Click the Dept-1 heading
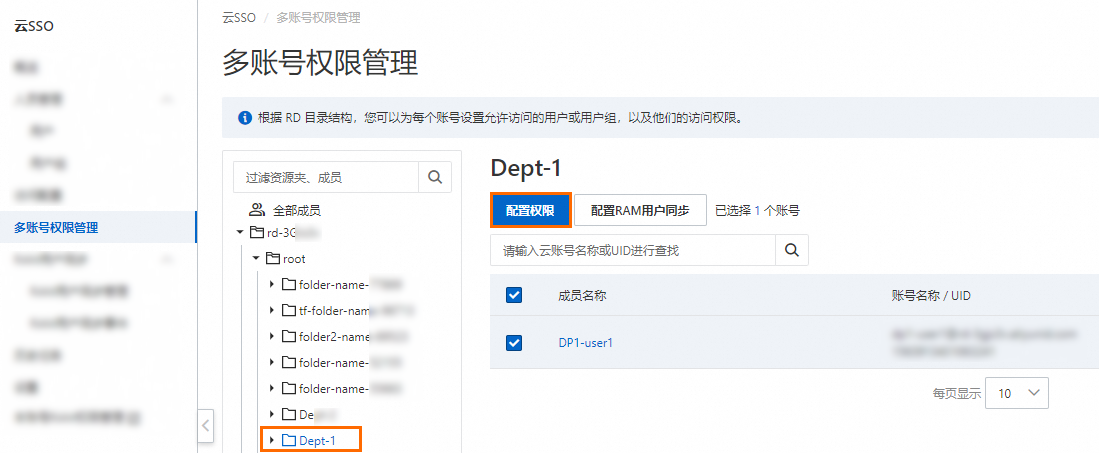This screenshot has height=453, width=1099. click(526, 168)
